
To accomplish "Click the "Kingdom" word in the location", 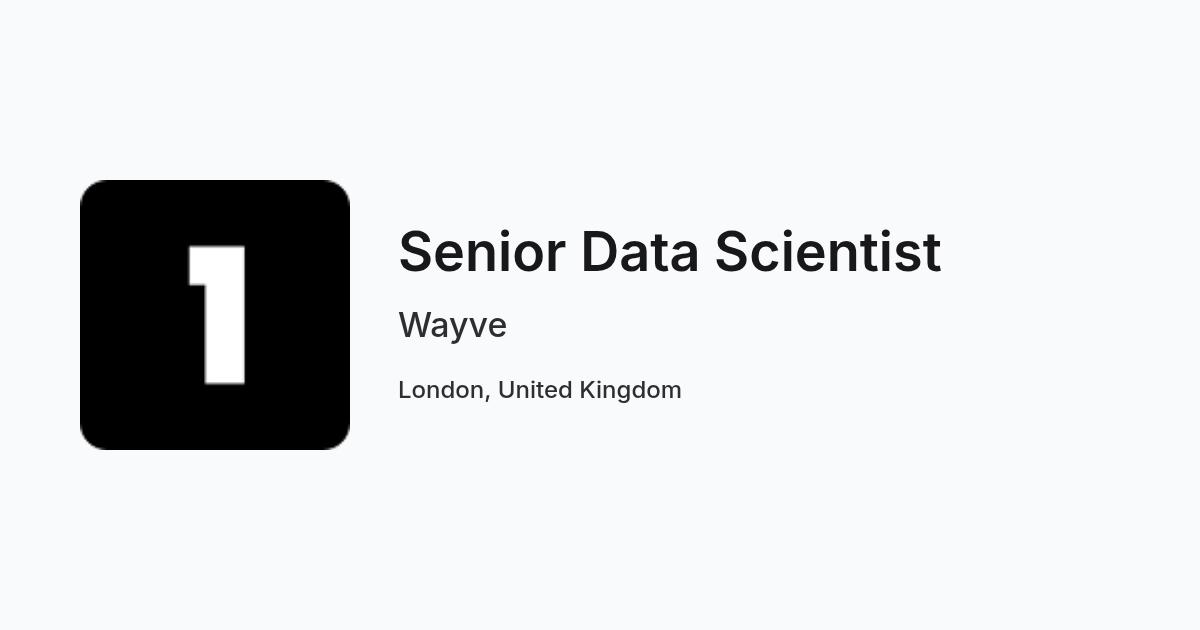I will (630, 391).
